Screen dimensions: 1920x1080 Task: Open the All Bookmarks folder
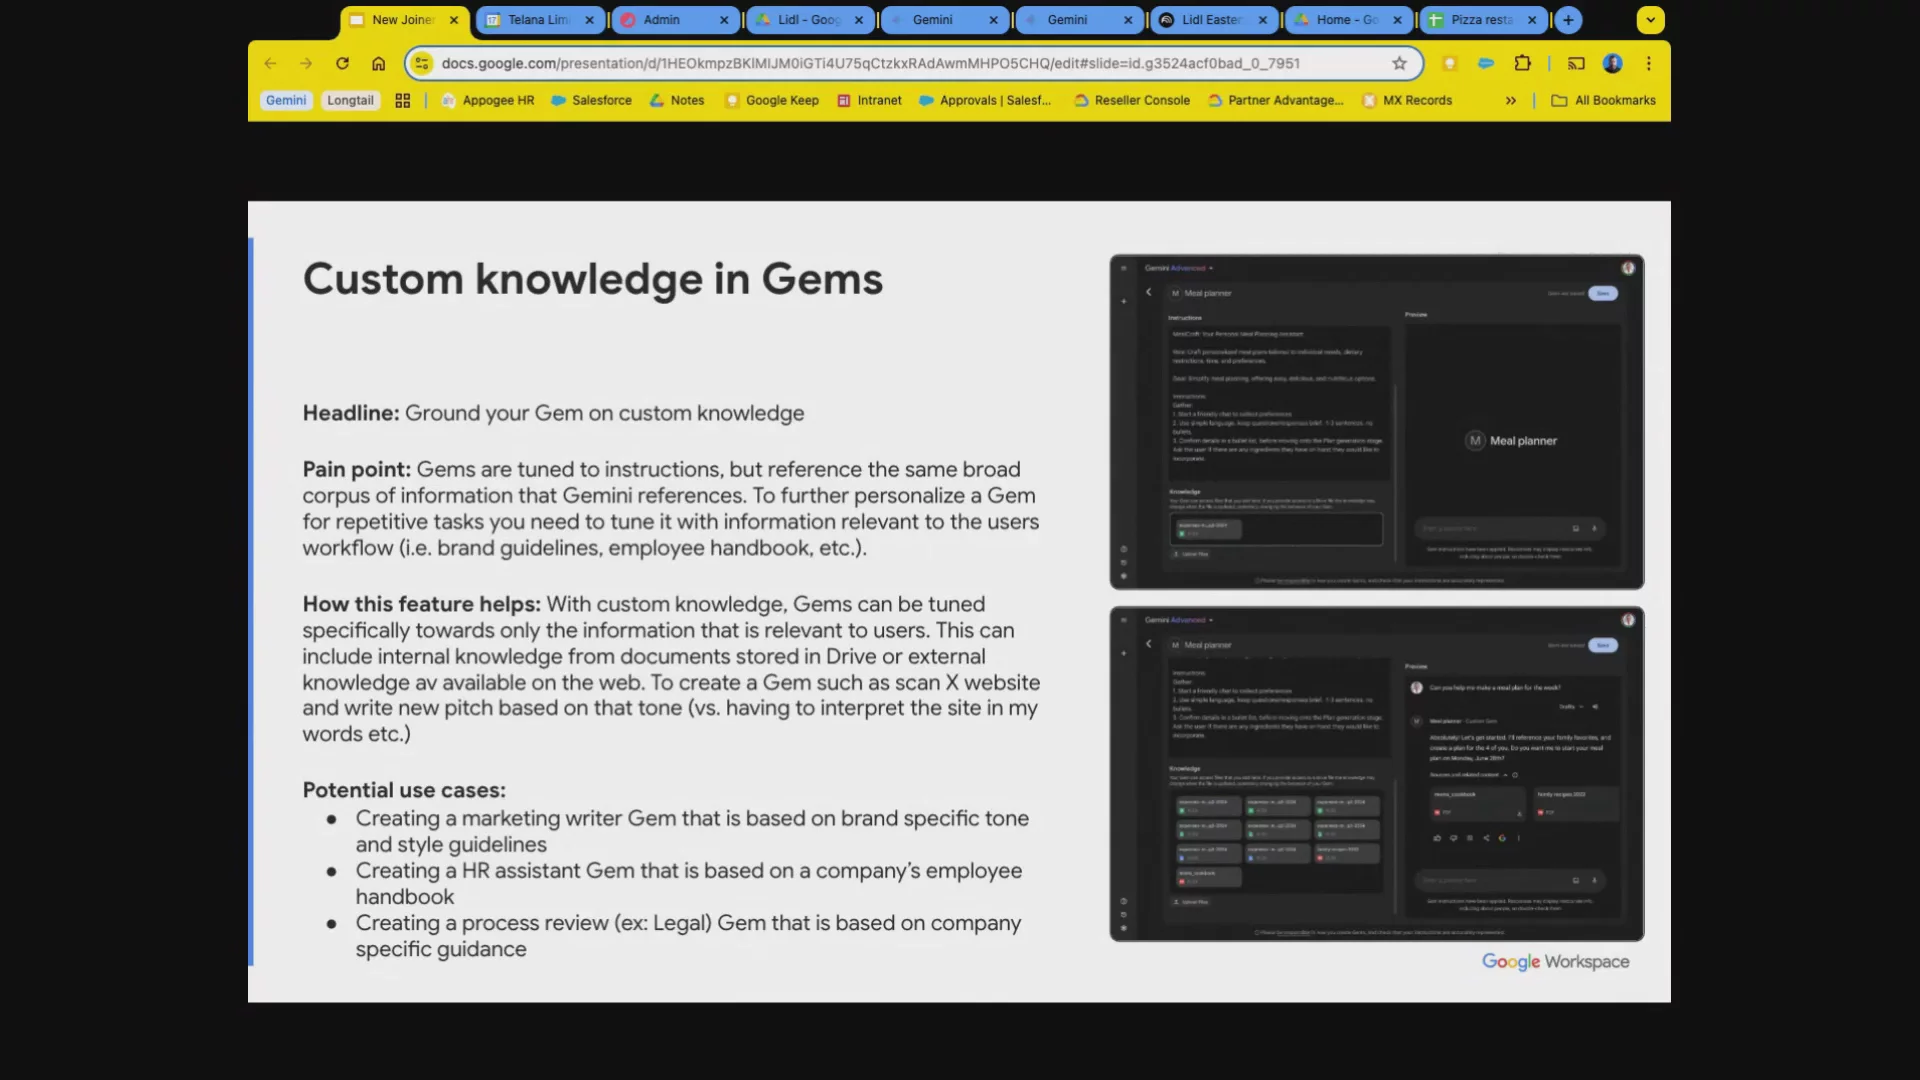coord(1603,100)
